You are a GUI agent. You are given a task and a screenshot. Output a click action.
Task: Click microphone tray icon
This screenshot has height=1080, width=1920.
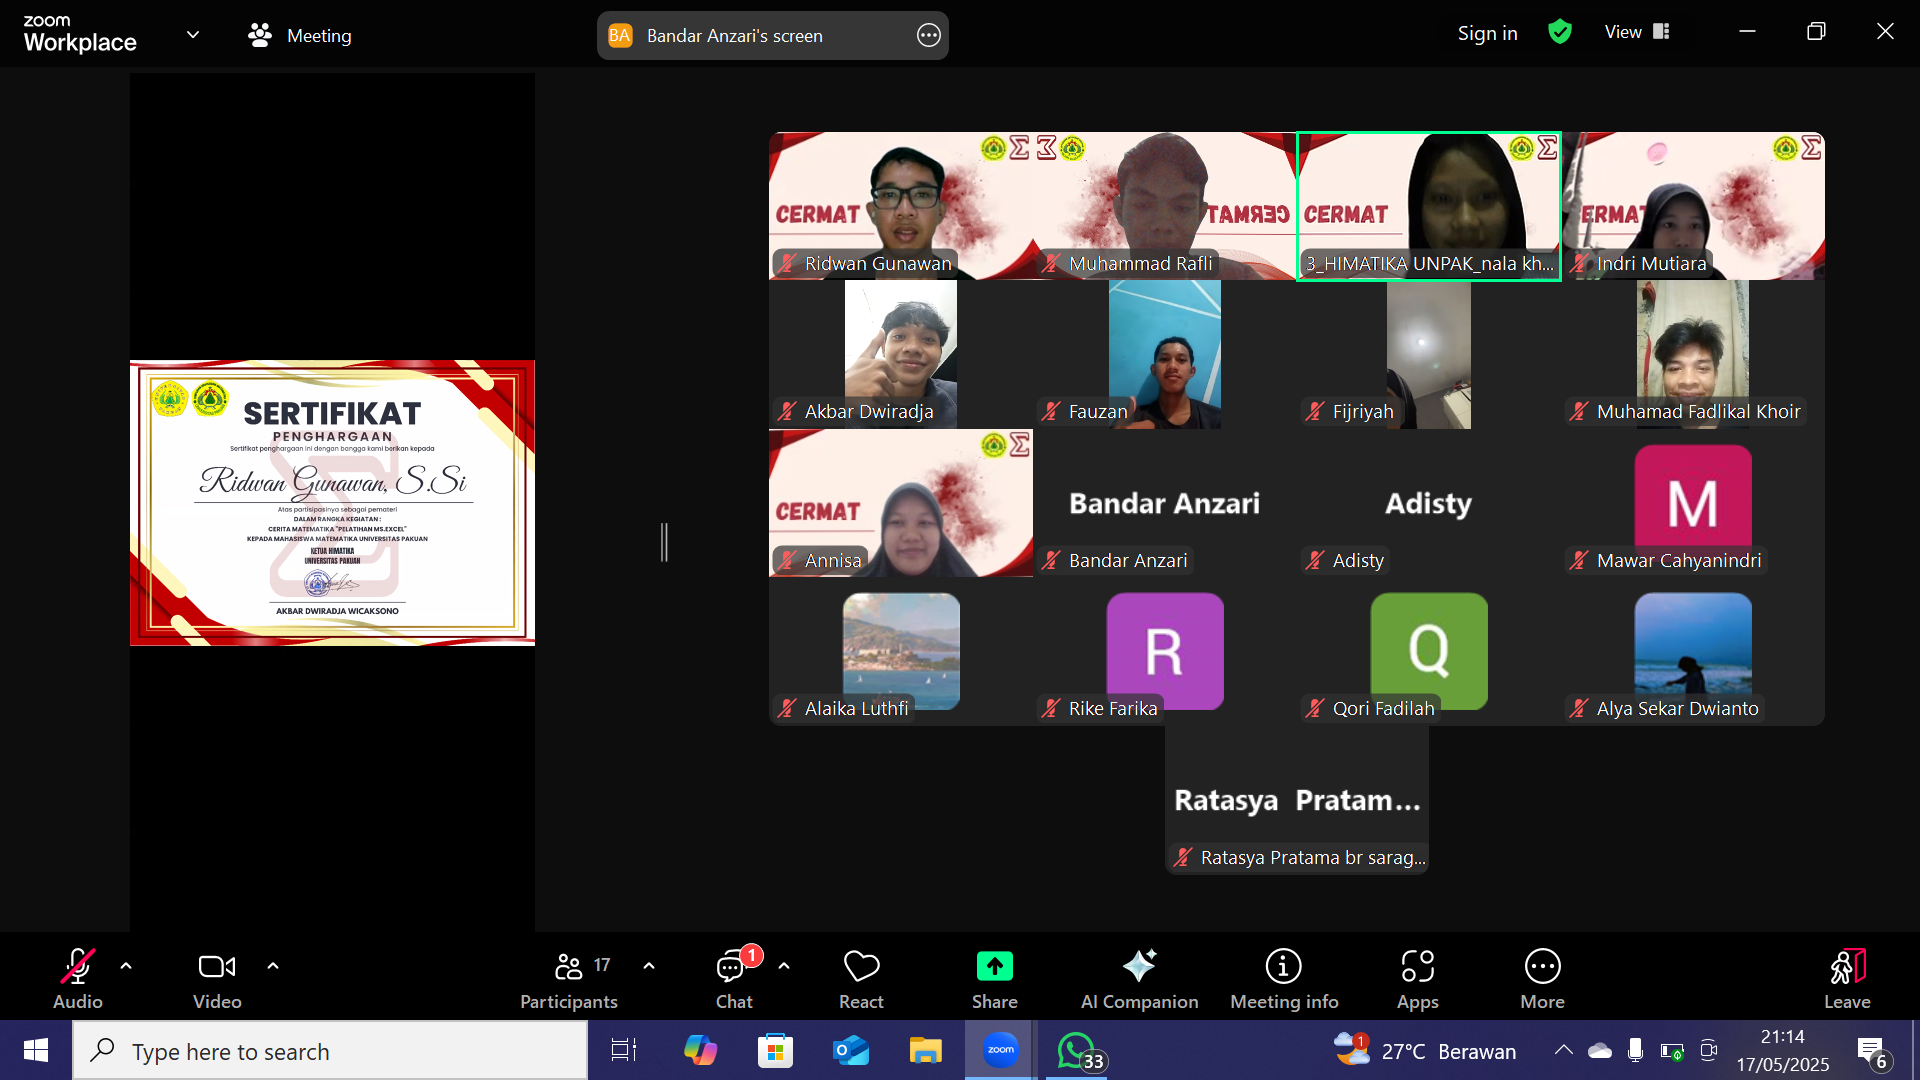click(x=1636, y=1050)
